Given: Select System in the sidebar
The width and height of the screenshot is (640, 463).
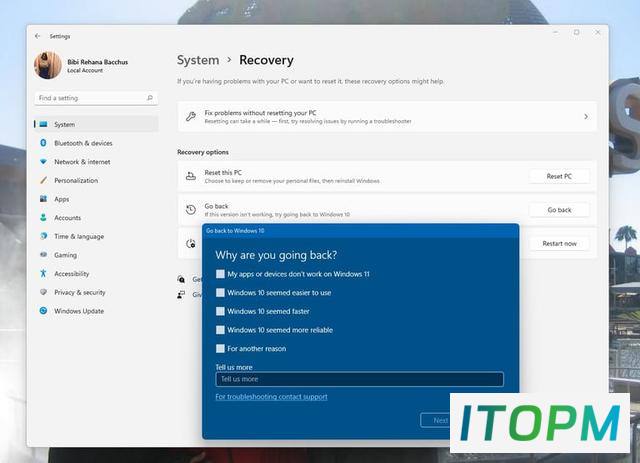Looking at the screenshot, I should (96, 124).
